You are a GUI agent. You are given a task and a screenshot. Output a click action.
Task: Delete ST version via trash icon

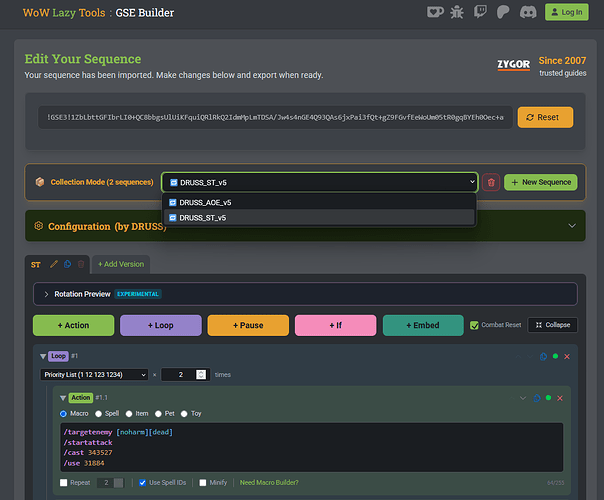[x=81, y=264]
